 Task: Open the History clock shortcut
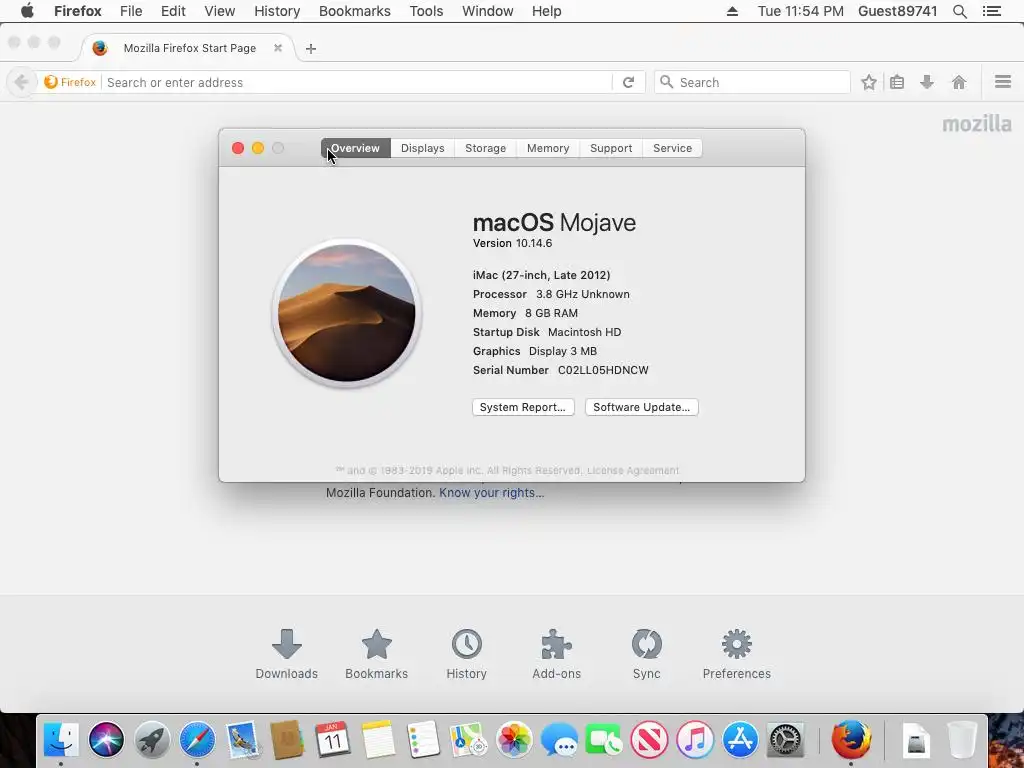click(466, 654)
